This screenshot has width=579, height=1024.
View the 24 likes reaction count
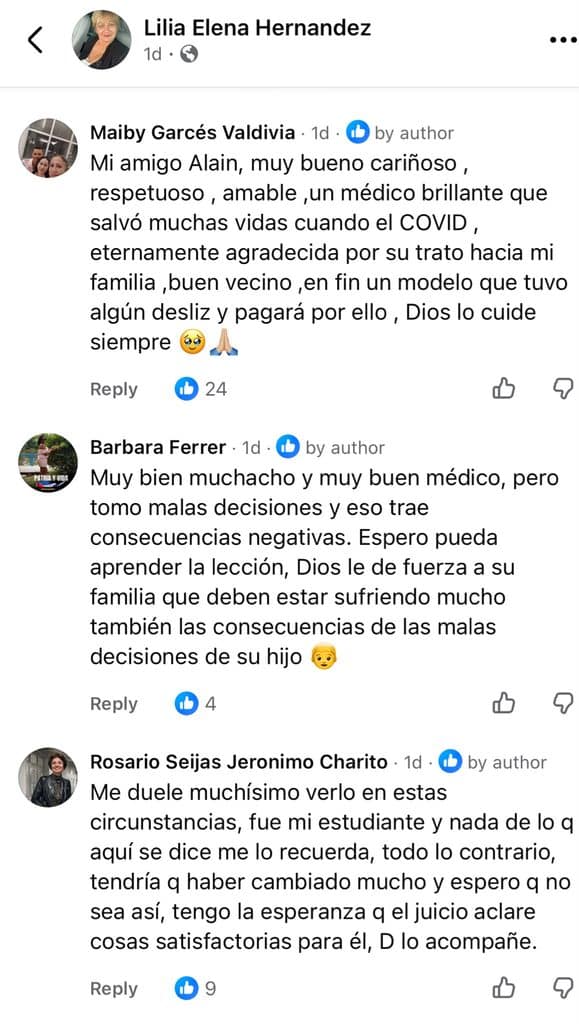click(x=202, y=389)
